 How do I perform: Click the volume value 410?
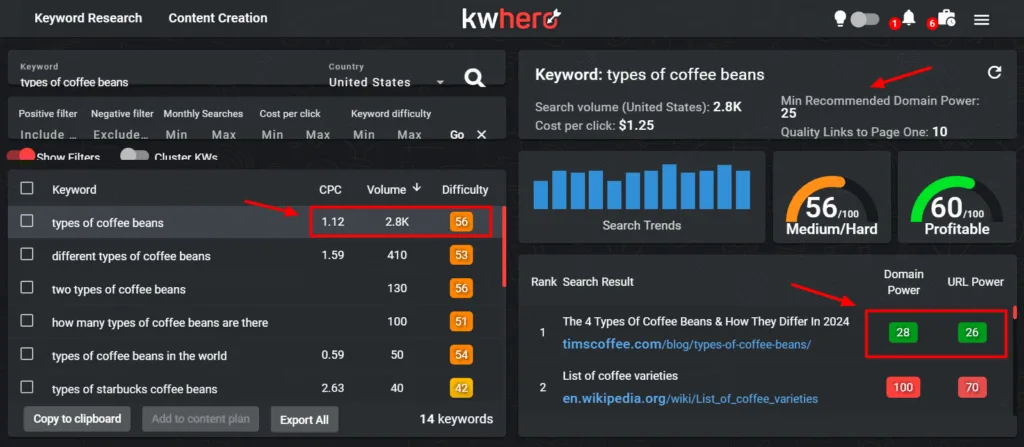coord(396,255)
